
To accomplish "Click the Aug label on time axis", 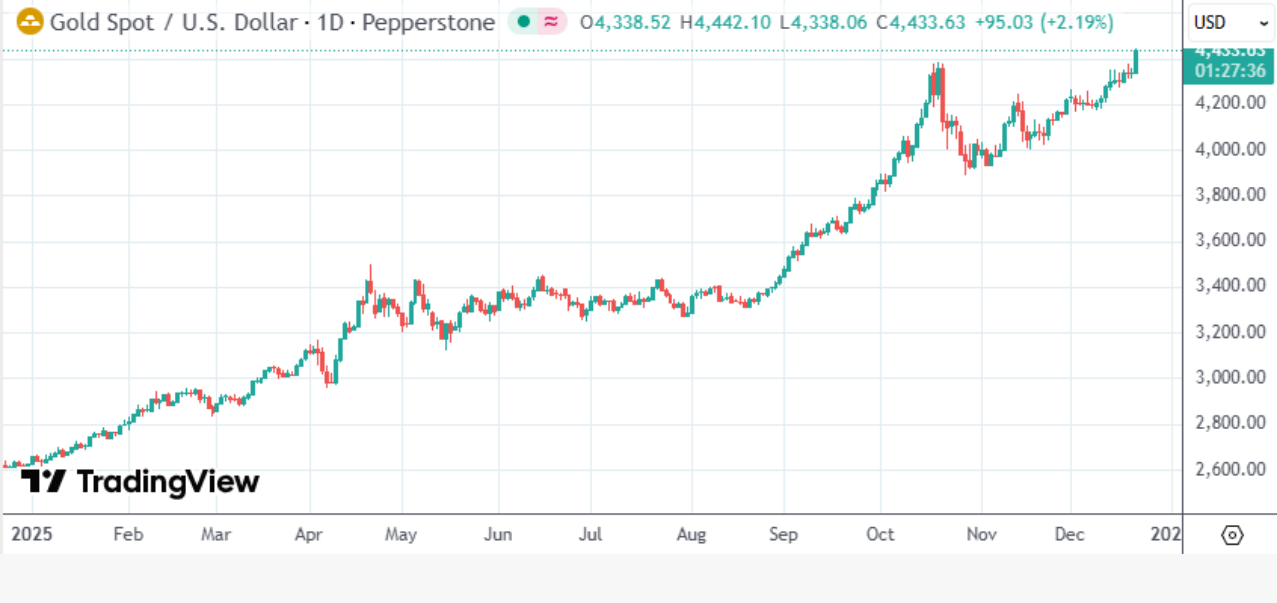I will click(x=692, y=535).
